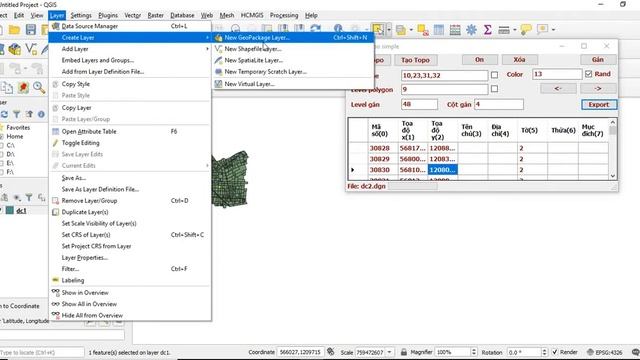Viewport: 640px width, 360px height.
Task: Click the Map Tips speech bubble icon
Action: tap(526, 29)
